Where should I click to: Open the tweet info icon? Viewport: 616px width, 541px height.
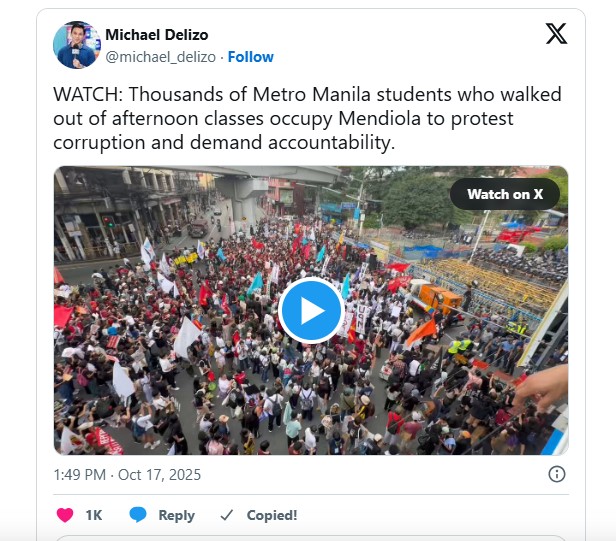coord(557,474)
